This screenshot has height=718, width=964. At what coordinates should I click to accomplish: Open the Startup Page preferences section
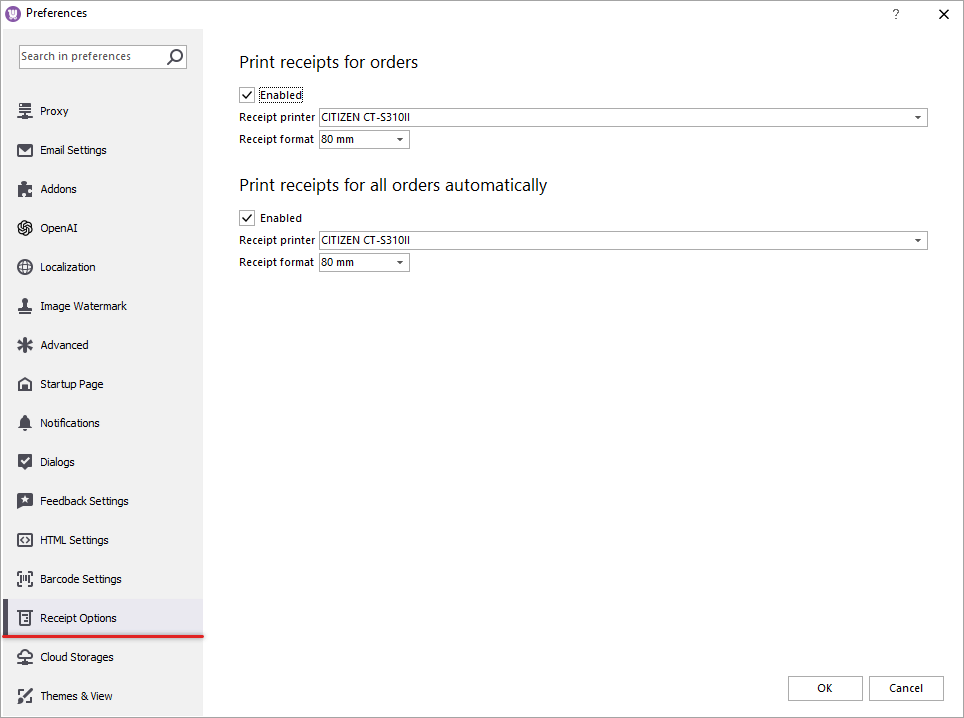point(71,384)
